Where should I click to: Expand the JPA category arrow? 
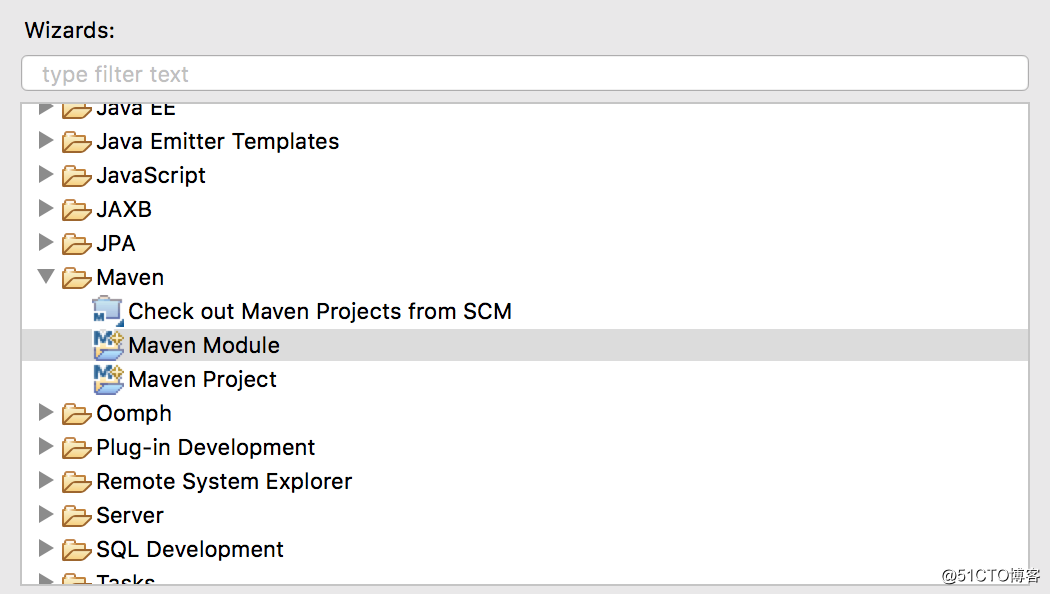coord(46,242)
